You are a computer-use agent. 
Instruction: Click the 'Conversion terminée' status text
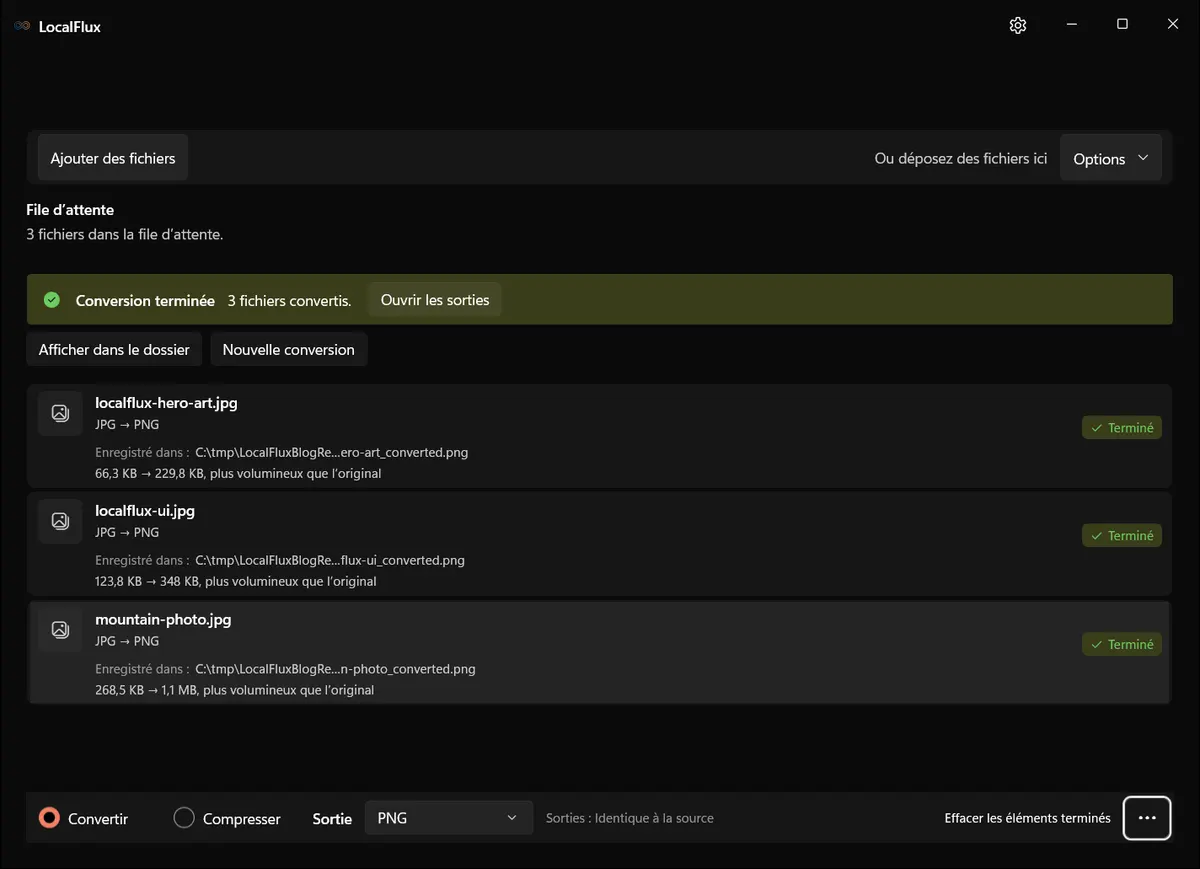[145, 301]
